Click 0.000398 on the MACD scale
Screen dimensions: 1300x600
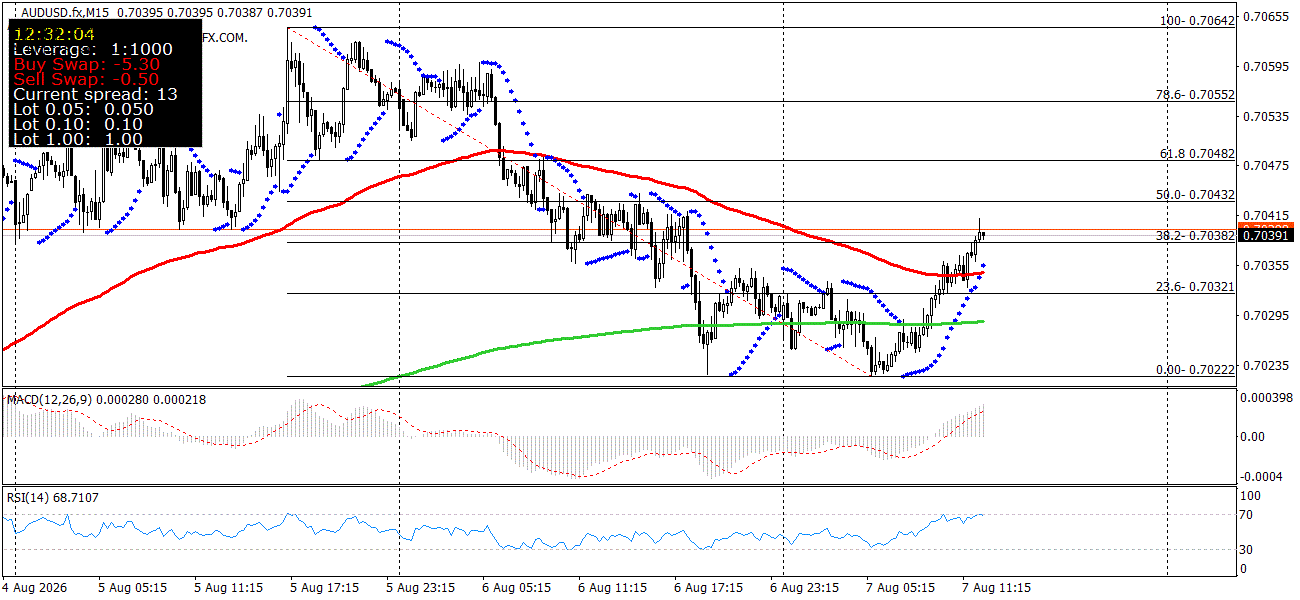[1265, 399]
